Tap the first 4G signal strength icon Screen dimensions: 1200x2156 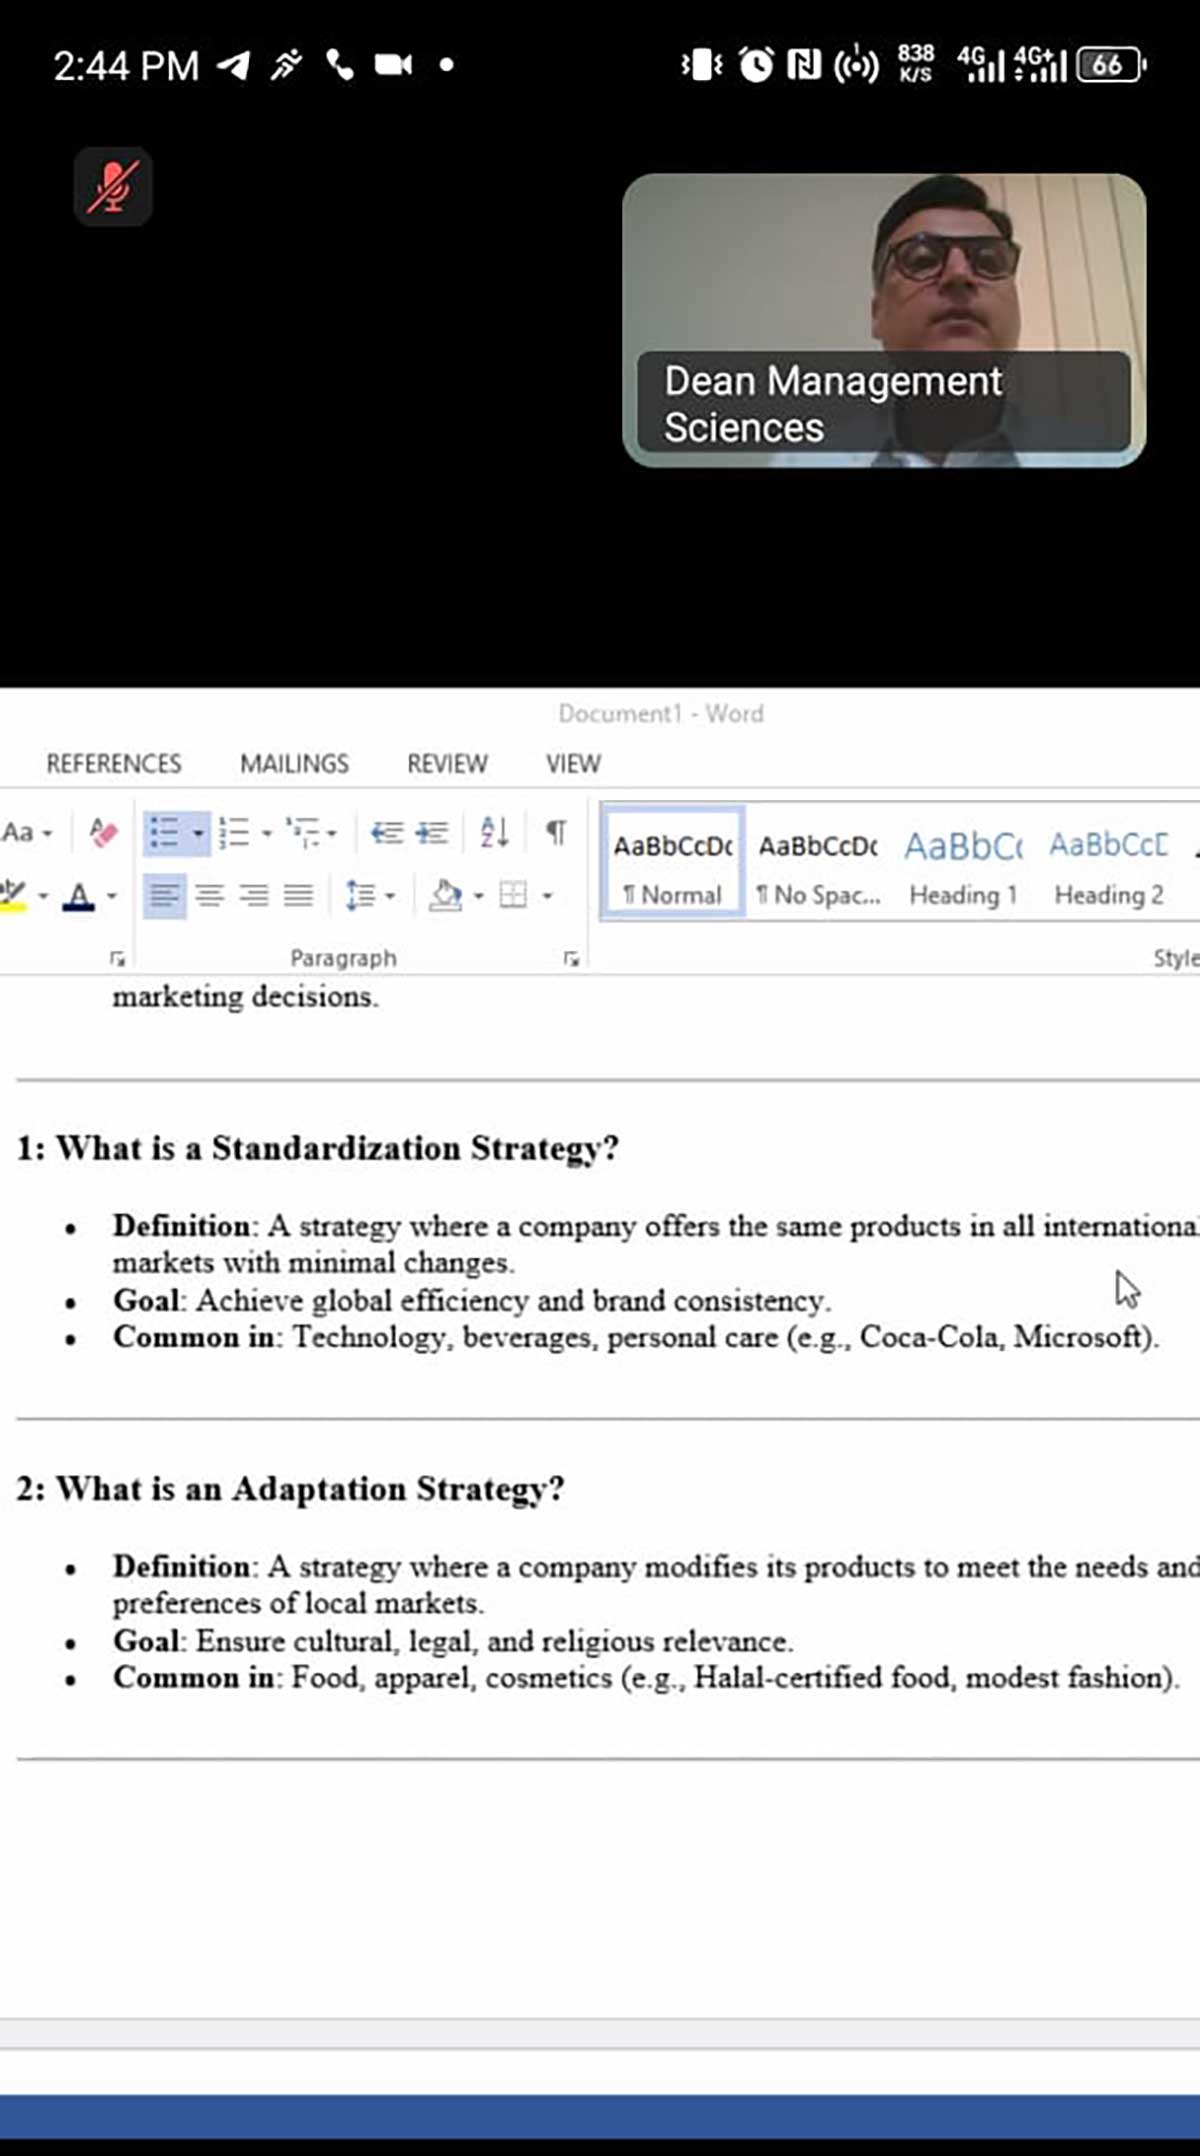pos(980,64)
